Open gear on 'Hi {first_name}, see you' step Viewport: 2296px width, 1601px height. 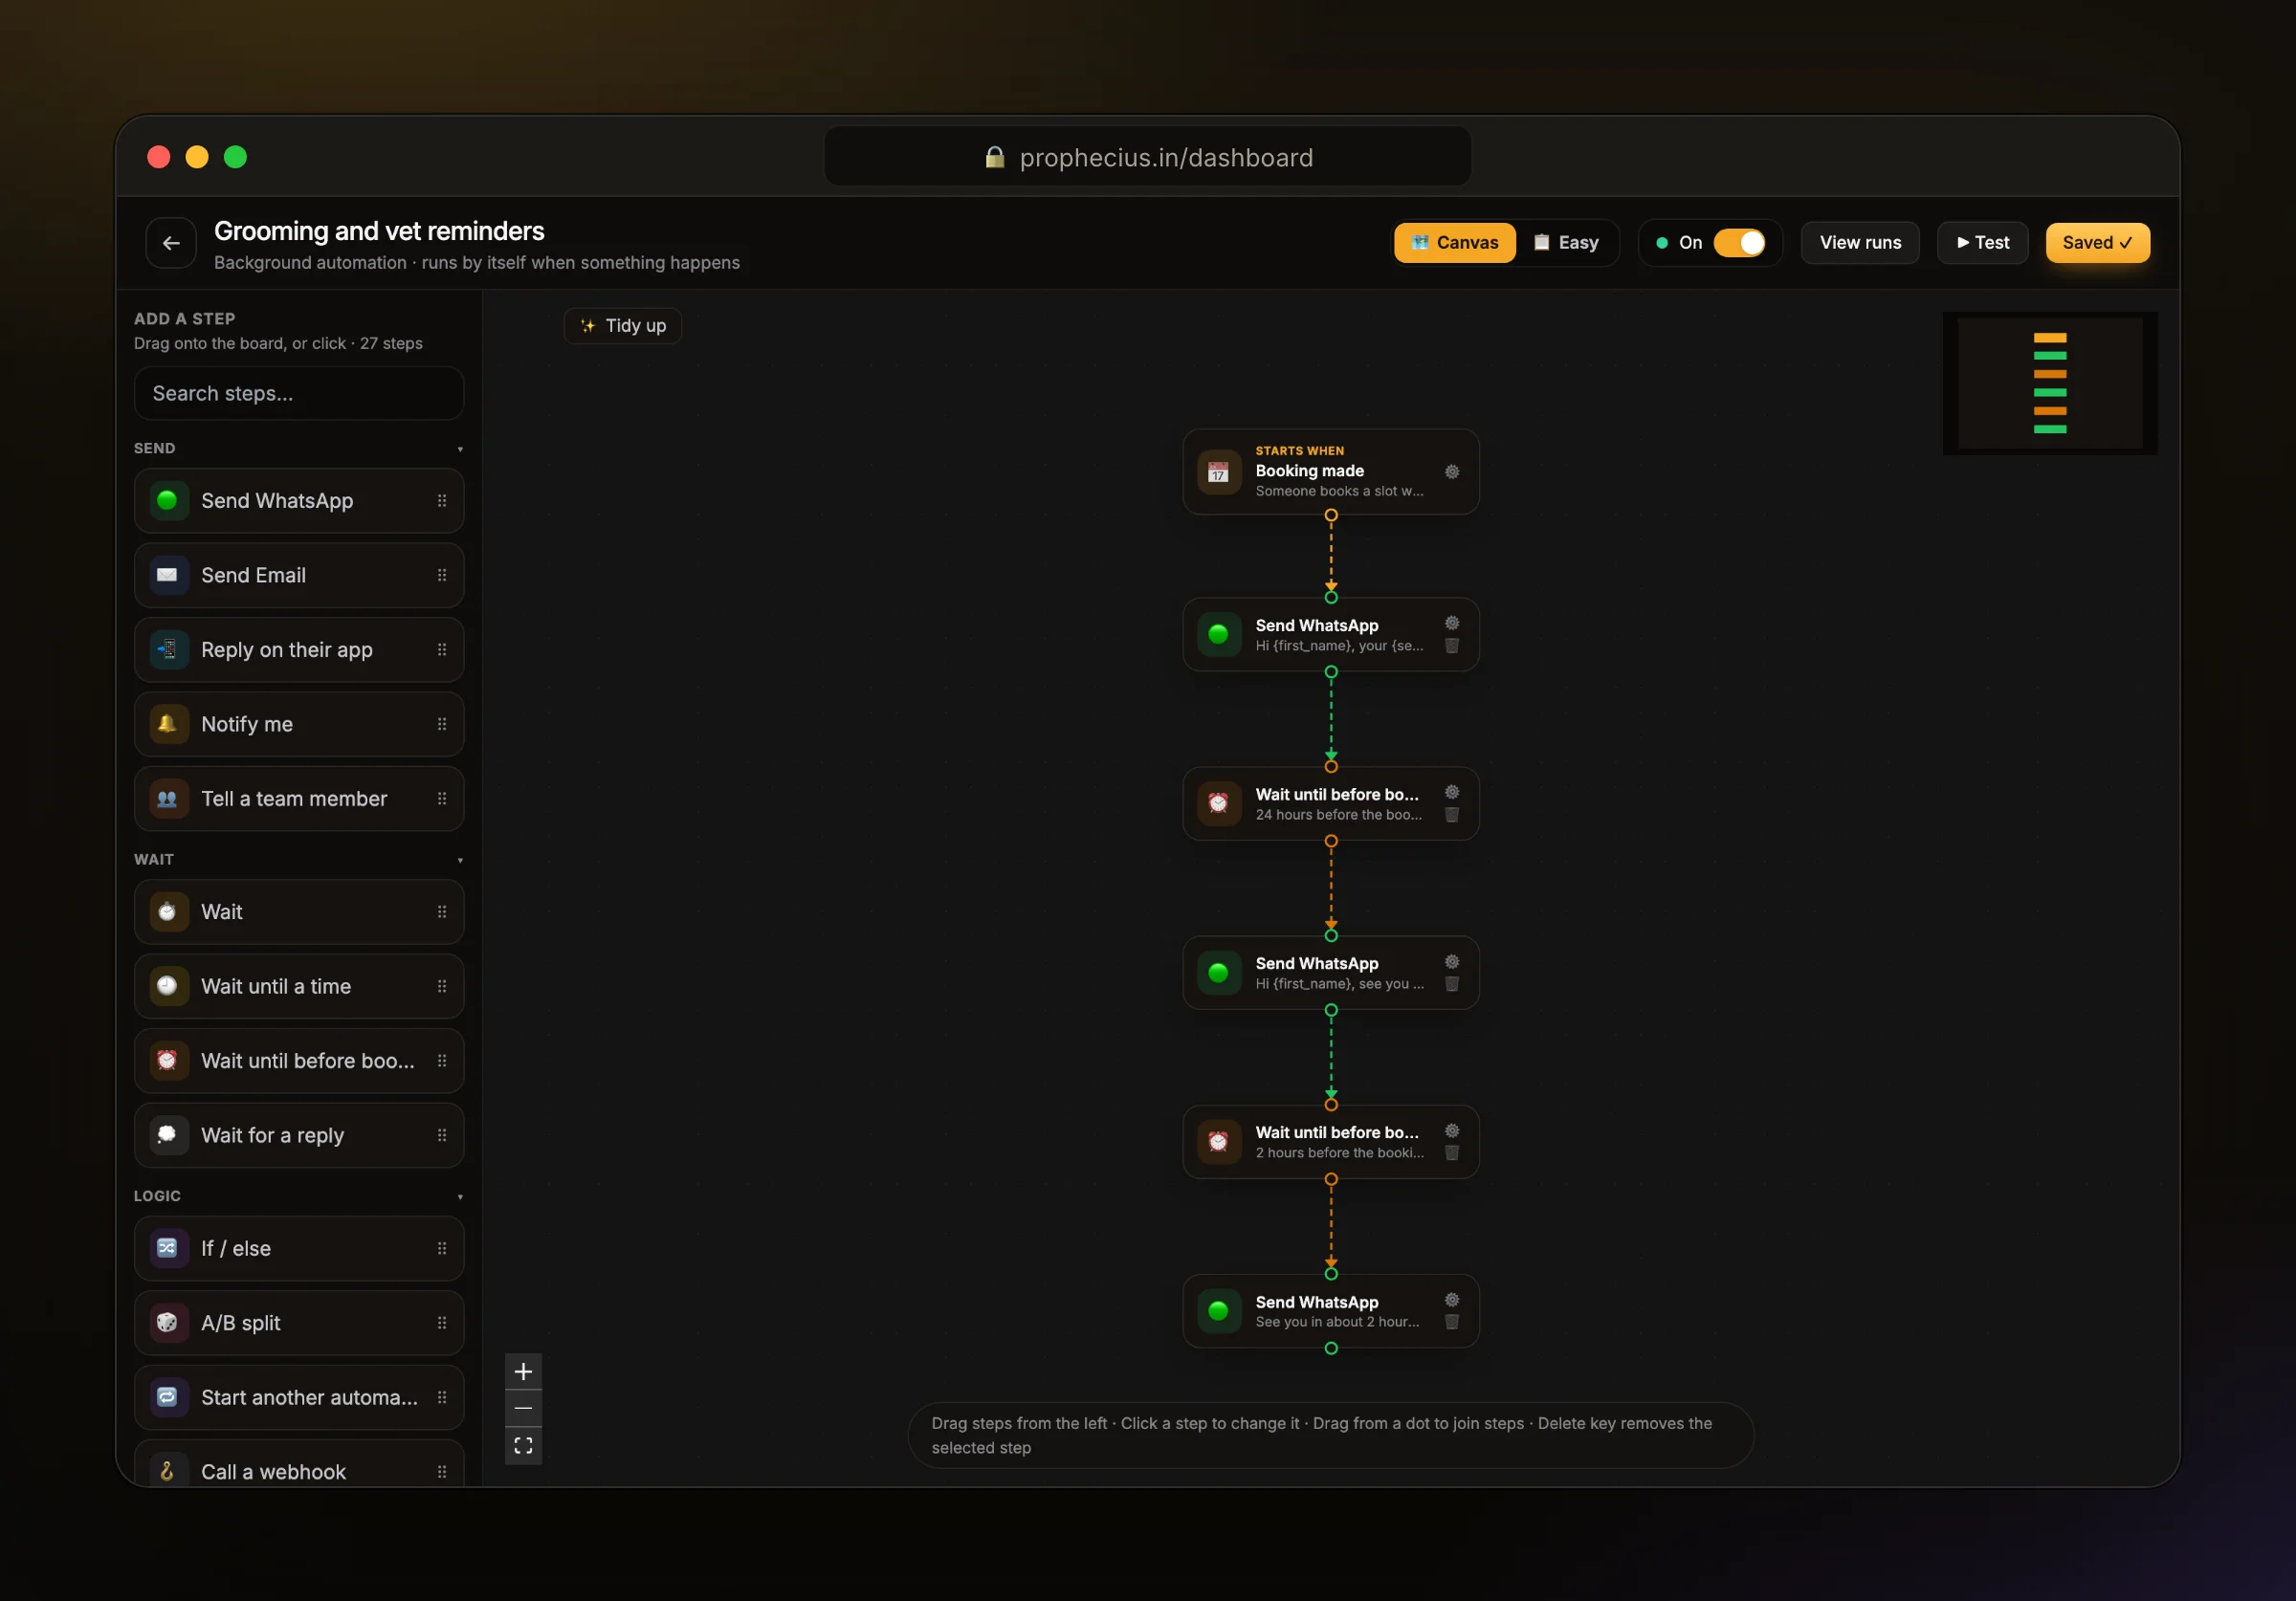point(1452,962)
